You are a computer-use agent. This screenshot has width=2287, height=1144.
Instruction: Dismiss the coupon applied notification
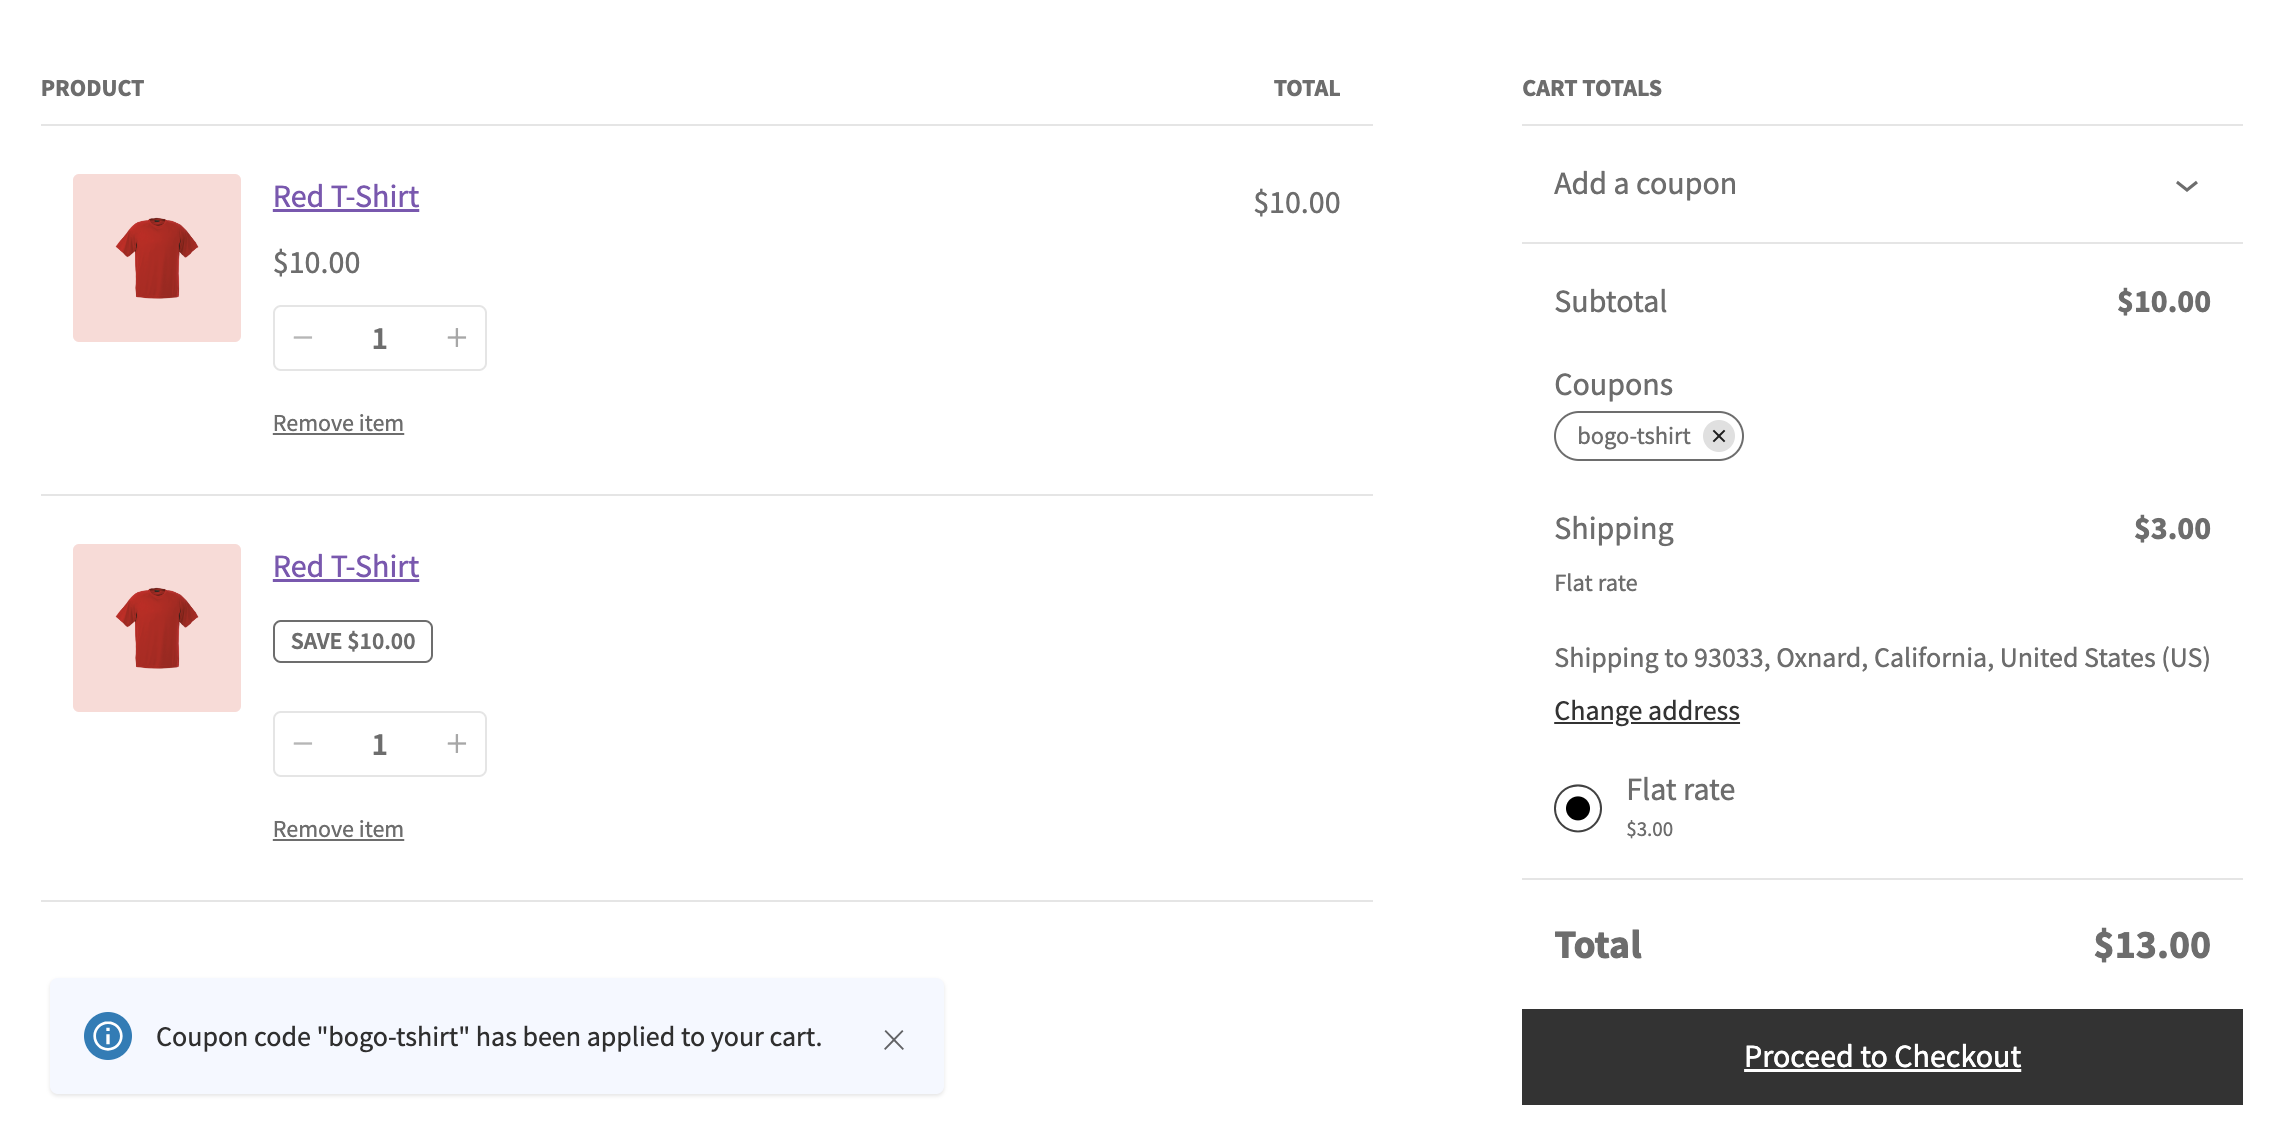pos(893,1039)
